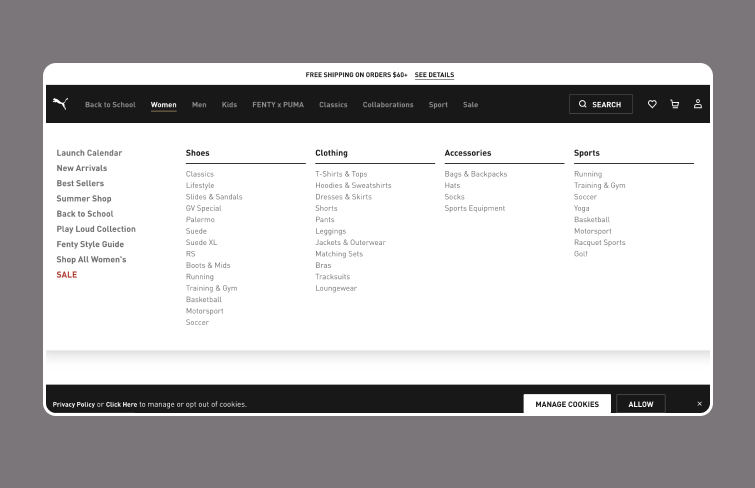Select Socks under Accessories
This screenshot has width=755, height=488.
454,197
